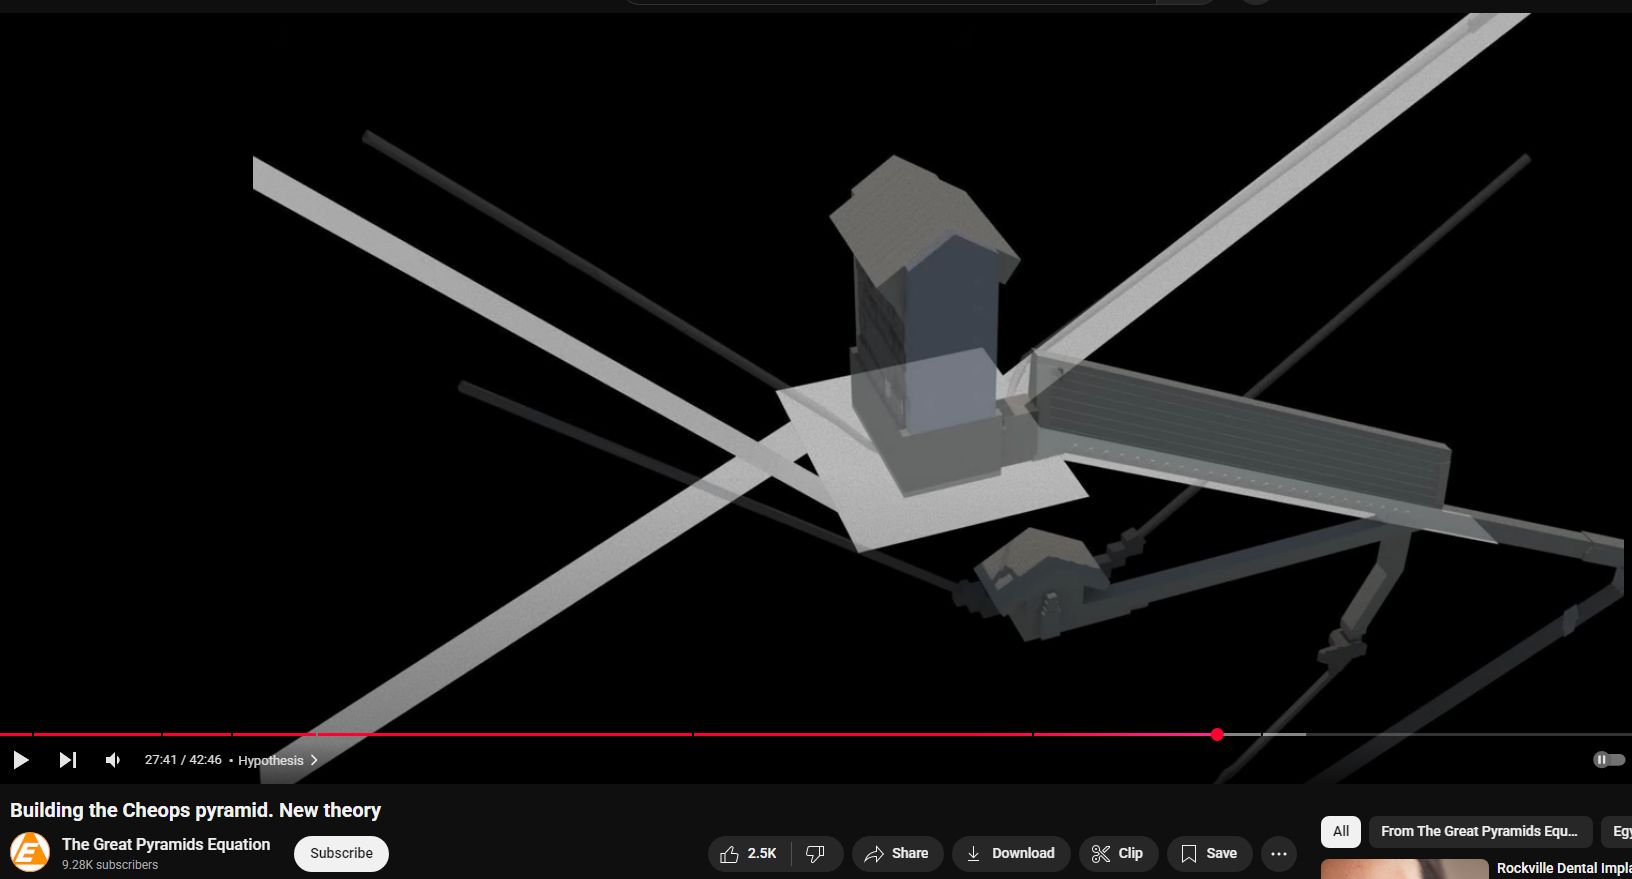The width and height of the screenshot is (1632, 879).
Task: Select From The Great Pyramids Equ... chip
Action: [1480, 831]
